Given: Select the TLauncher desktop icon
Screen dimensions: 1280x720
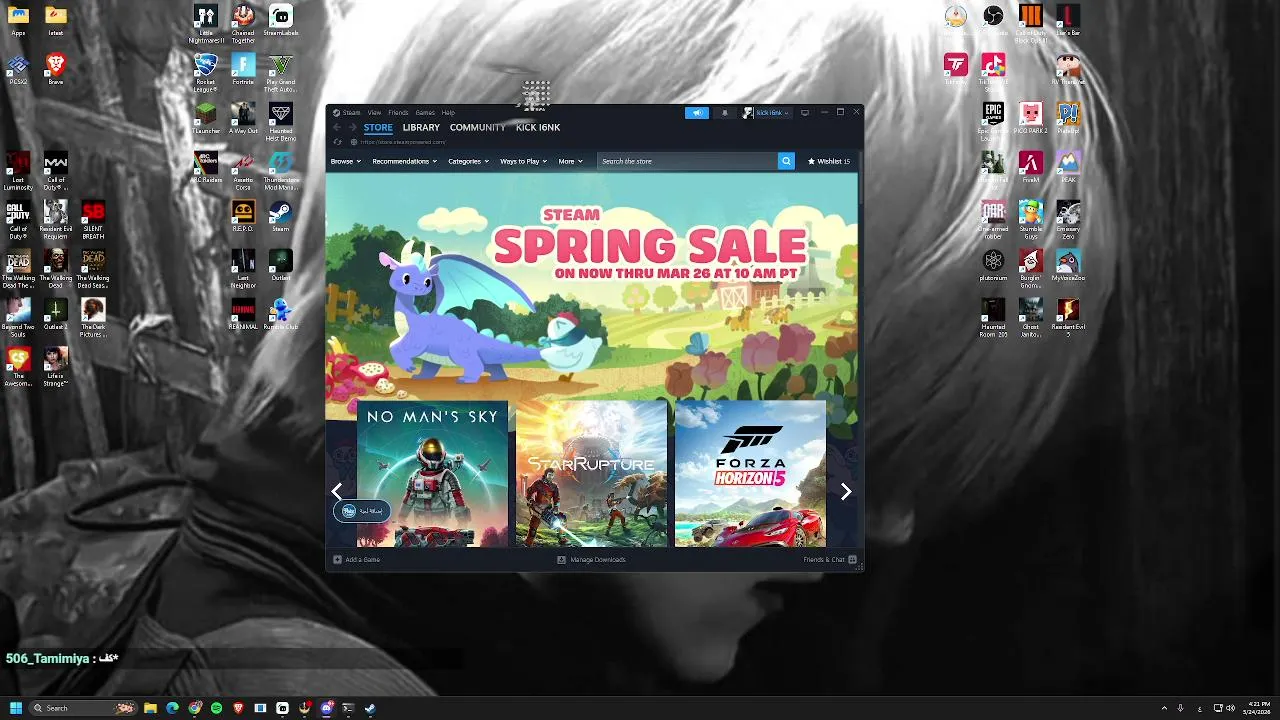Looking at the screenshot, I should pyautogui.click(x=205, y=118).
